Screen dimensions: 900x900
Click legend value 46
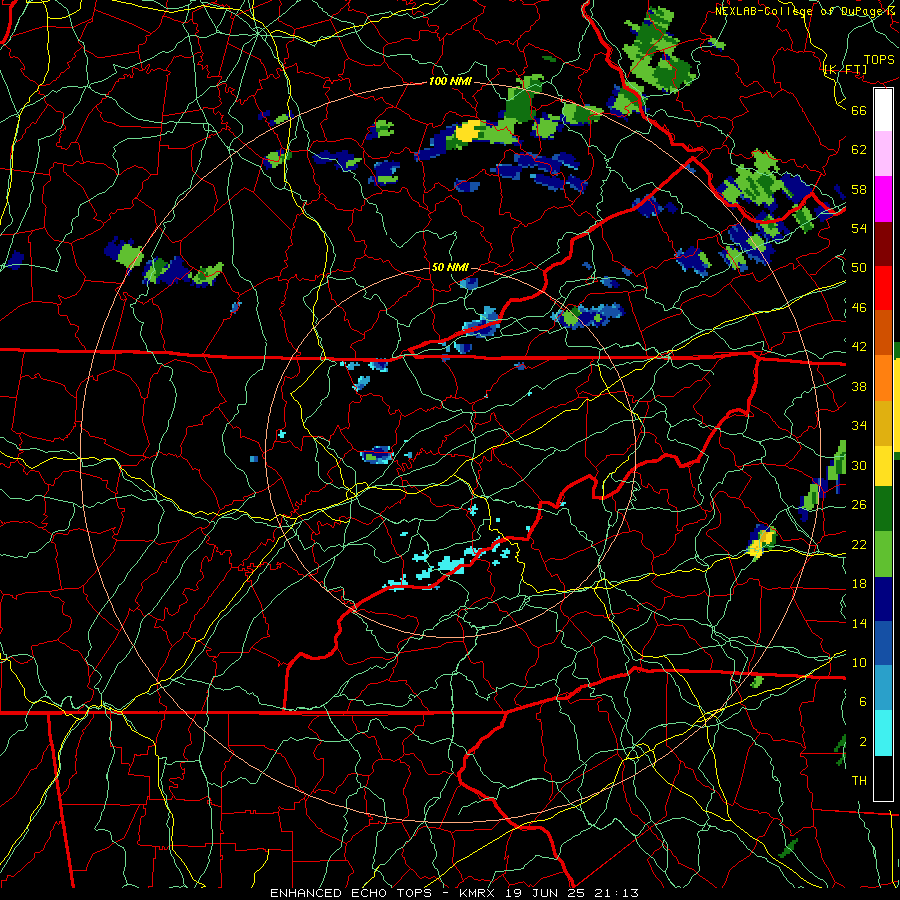(859, 308)
